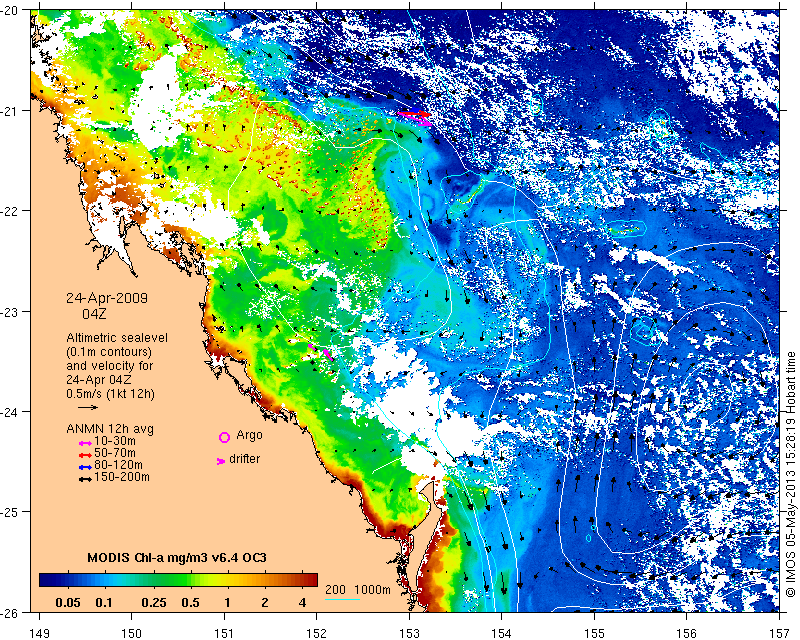Click the time label 04Z
Viewport: 800px width, 640px height.
coord(94,314)
